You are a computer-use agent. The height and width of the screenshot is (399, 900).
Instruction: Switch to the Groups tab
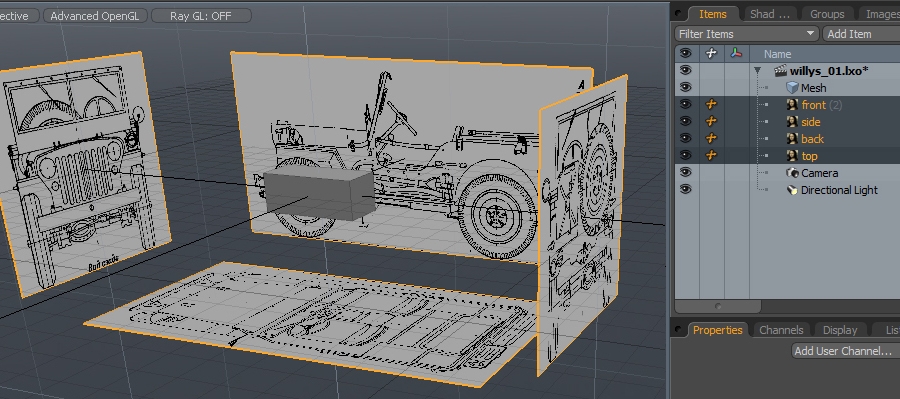pos(827,14)
